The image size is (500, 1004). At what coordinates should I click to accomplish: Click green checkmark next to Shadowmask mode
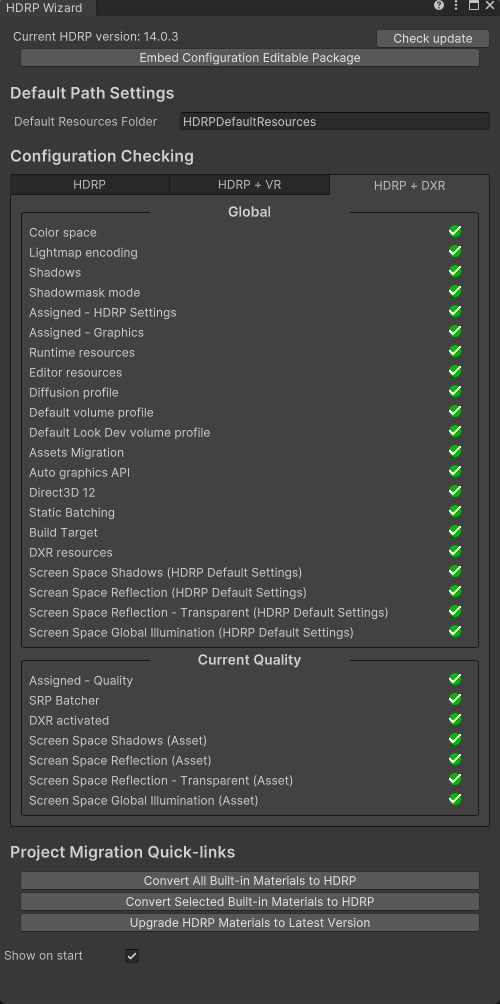tap(455, 291)
